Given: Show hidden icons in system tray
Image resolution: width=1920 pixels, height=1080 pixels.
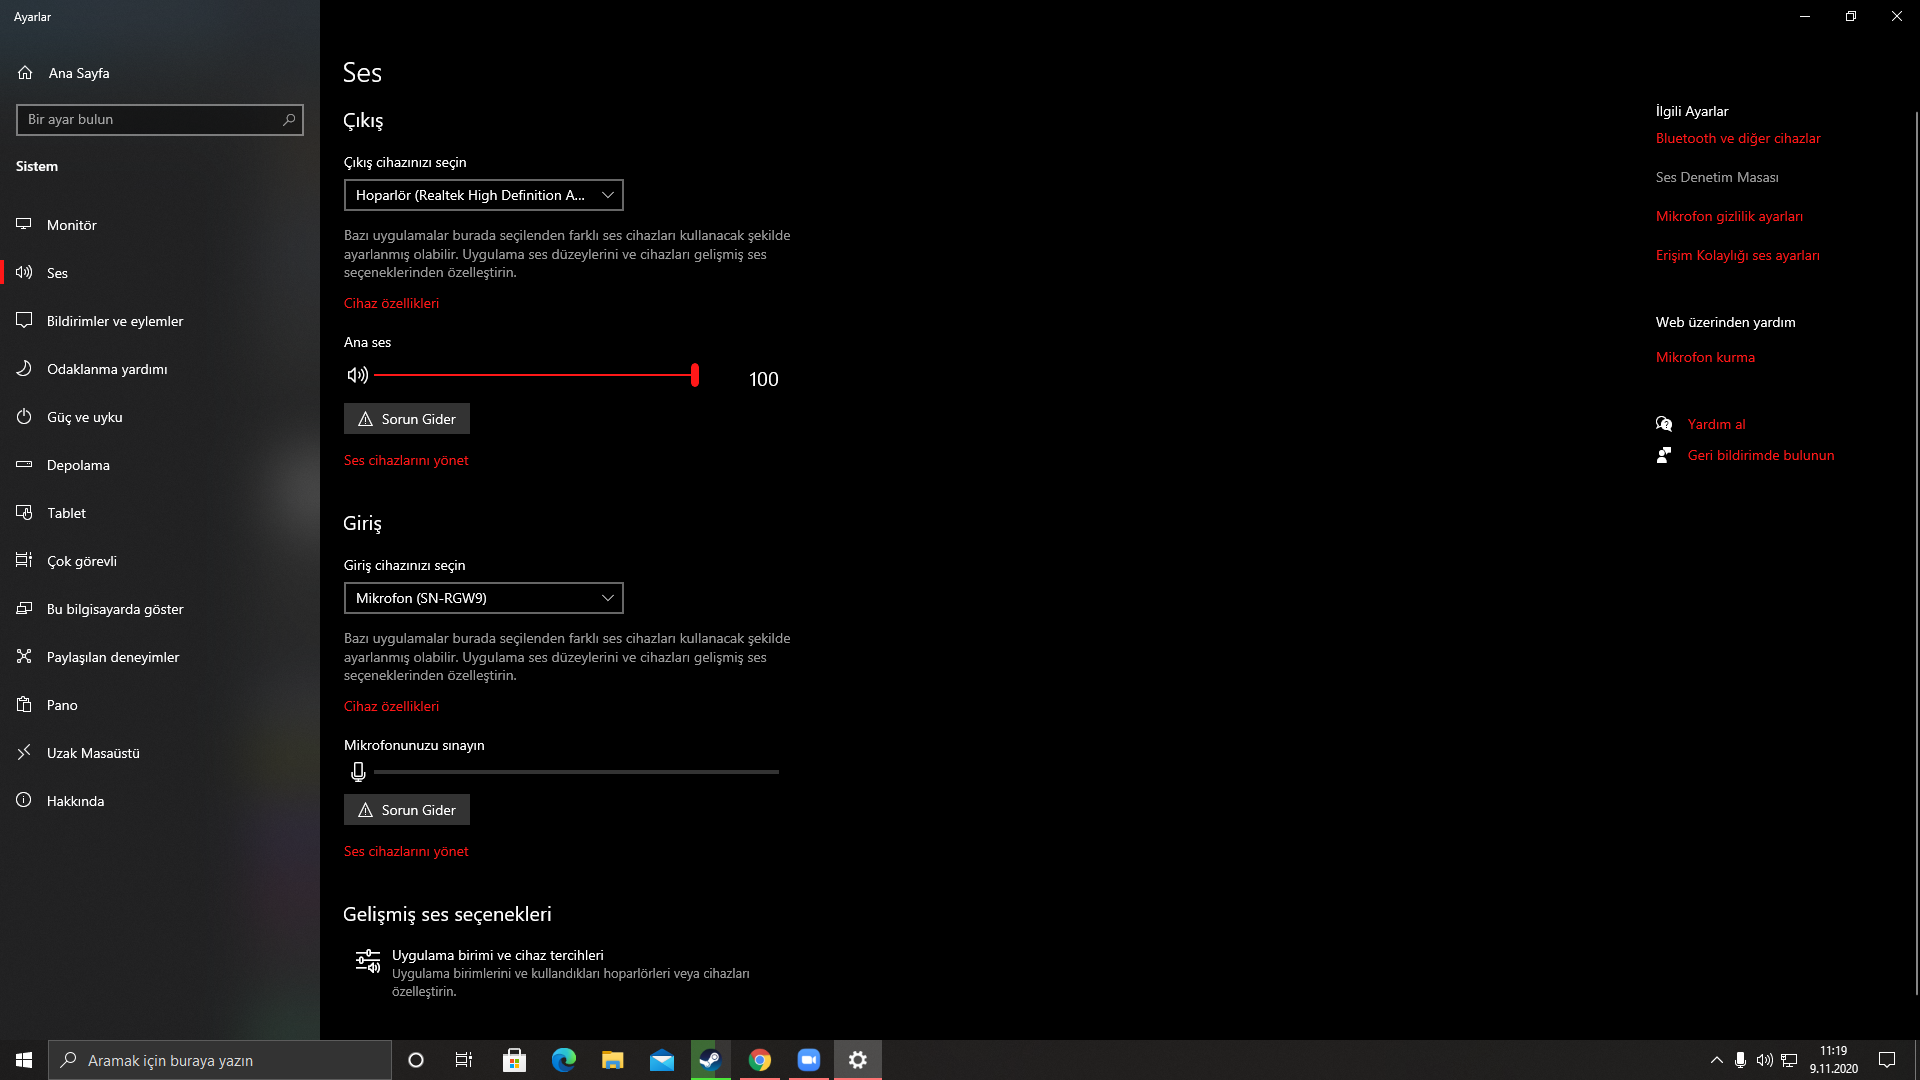Looking at the screenshot, I should pyautogui.click(x=1716, y=1060).
